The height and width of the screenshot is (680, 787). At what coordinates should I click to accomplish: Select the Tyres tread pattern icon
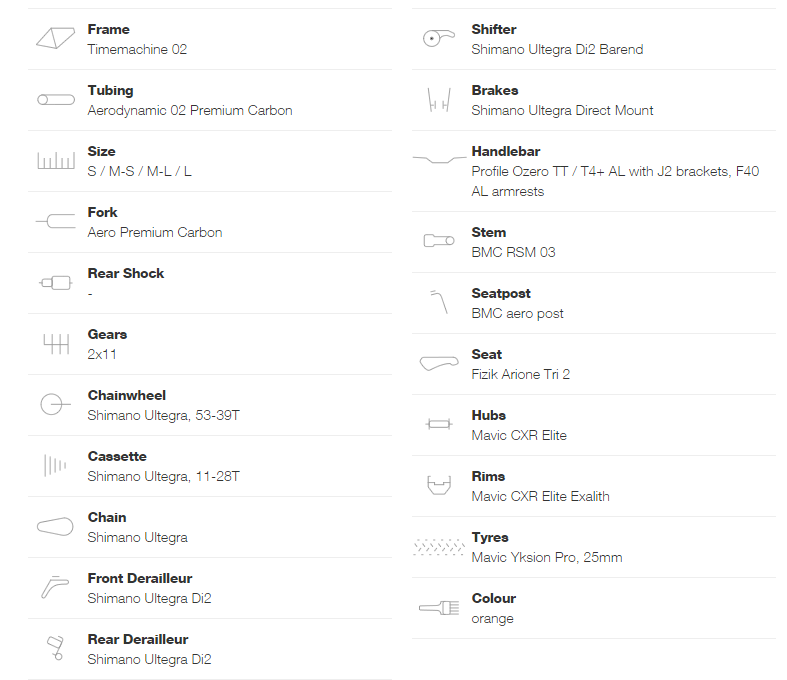(439, 547)
